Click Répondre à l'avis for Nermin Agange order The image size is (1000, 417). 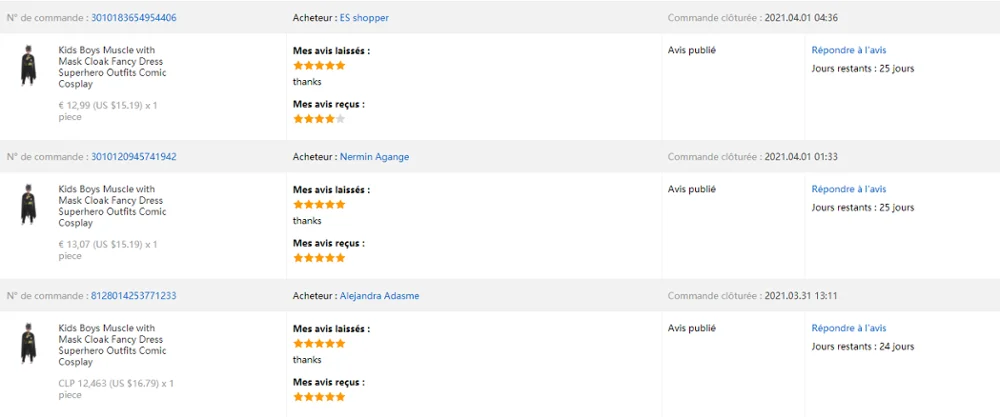(x=848, y=189)
